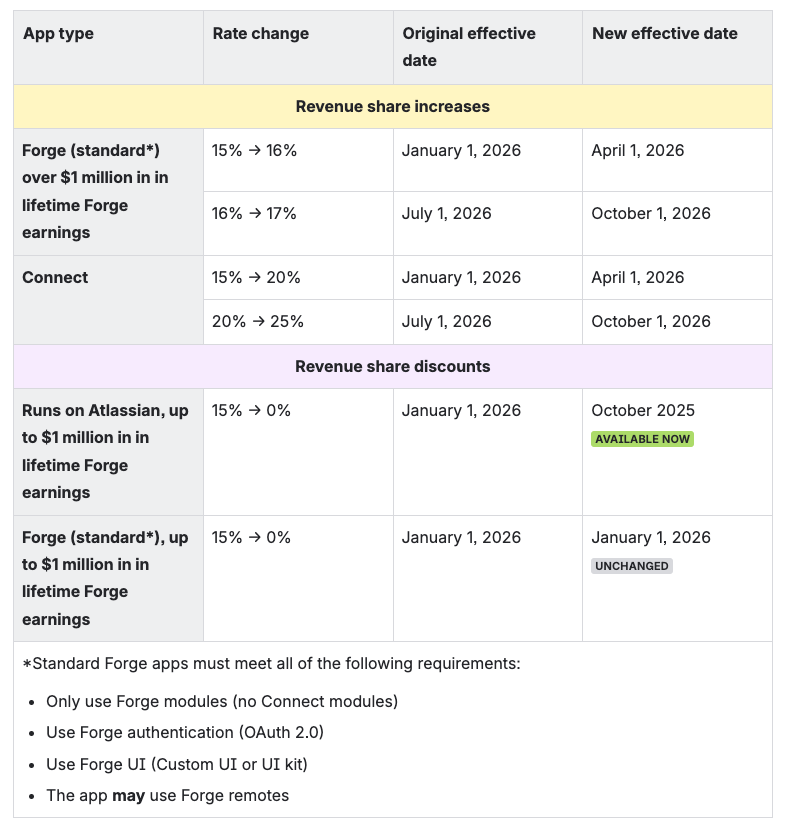Select the New effective date header
The image size is (787, 836).
[x=665, y=34]
